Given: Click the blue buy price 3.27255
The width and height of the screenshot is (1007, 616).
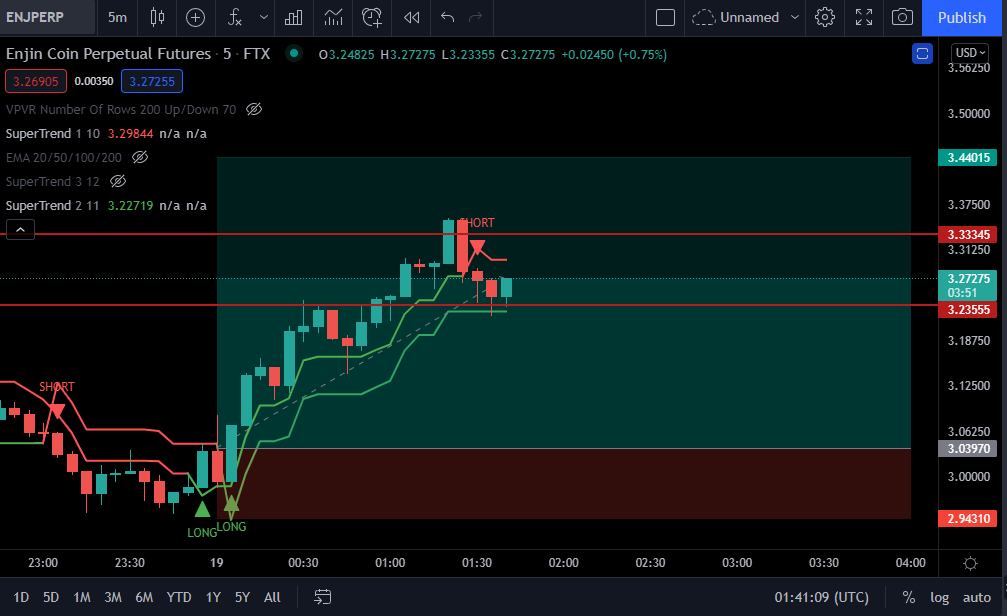Looking at the screenshot, I should point(152,81).
